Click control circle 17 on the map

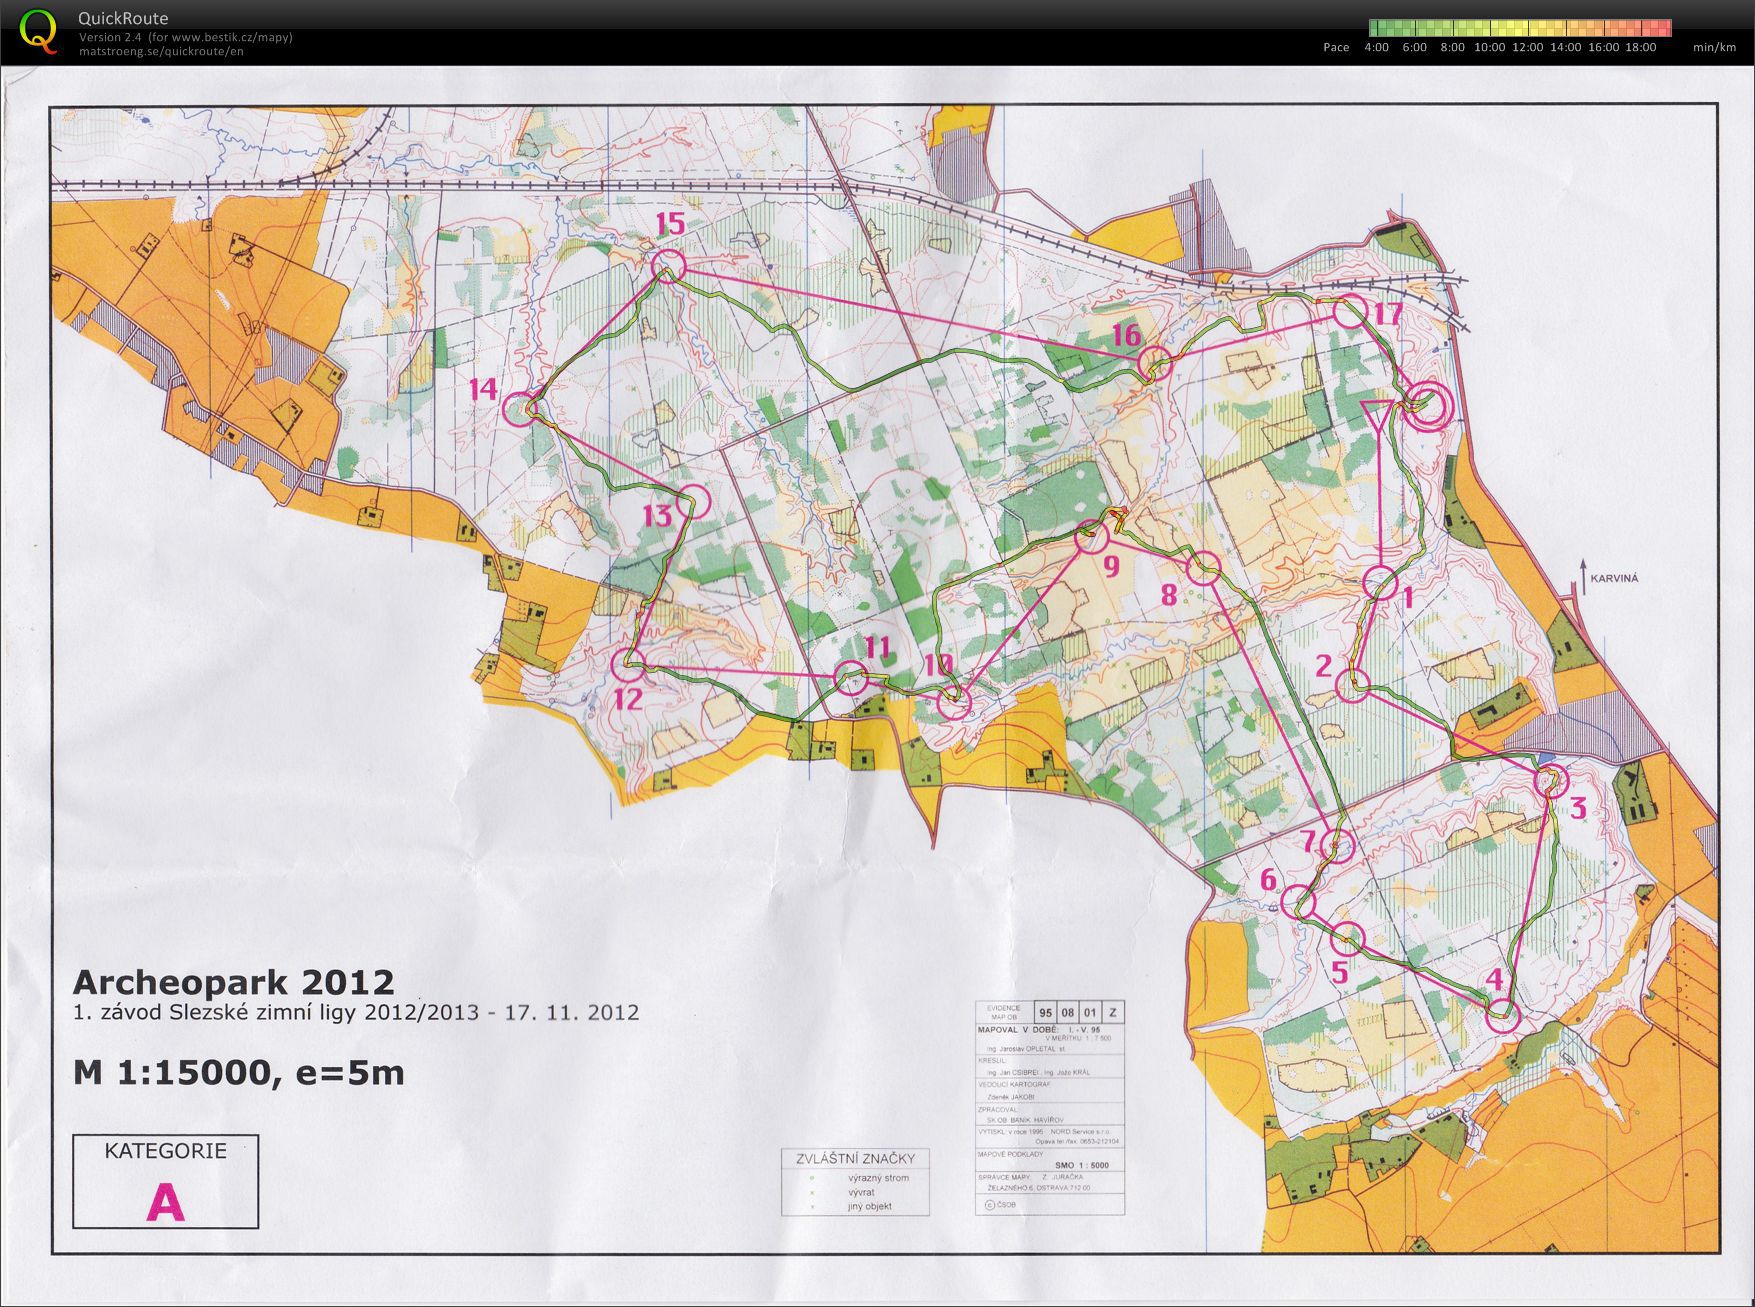(1350, 312)
